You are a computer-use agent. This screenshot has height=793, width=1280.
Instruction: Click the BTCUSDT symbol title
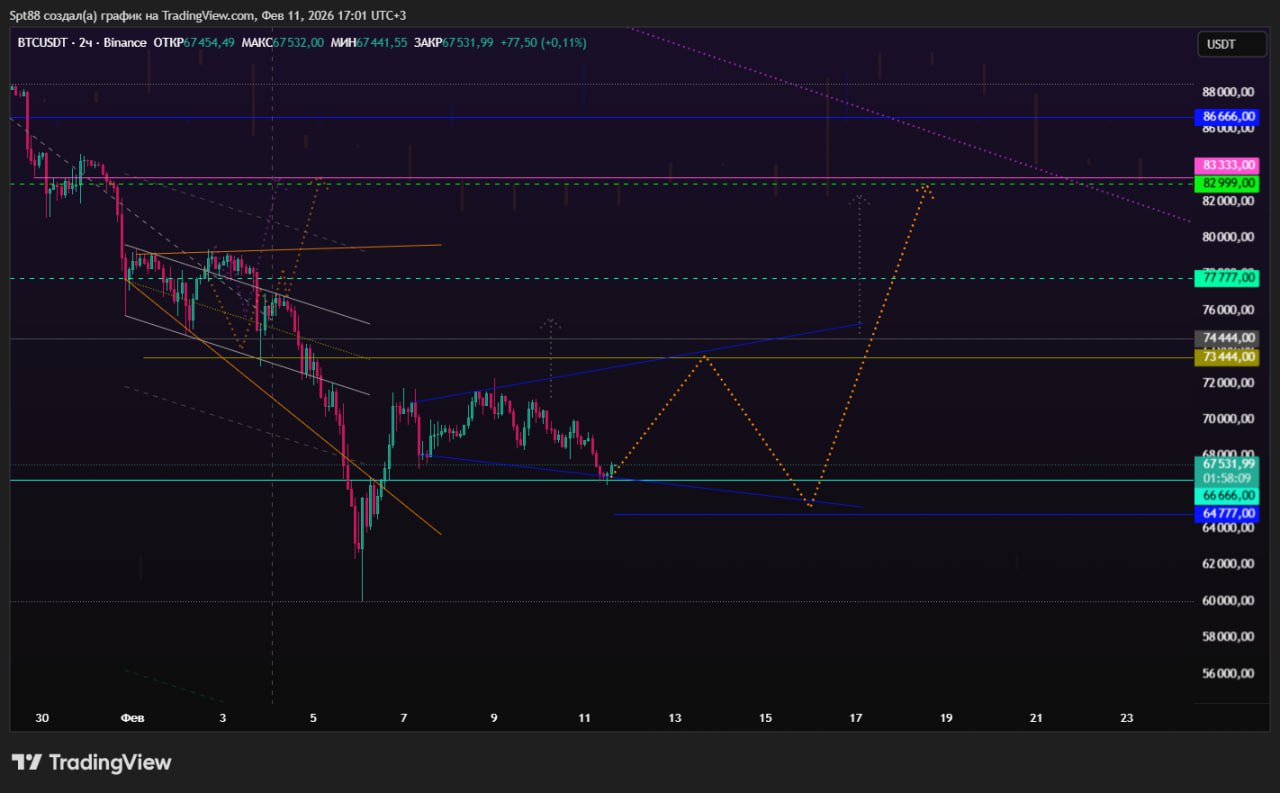[41, 43]
